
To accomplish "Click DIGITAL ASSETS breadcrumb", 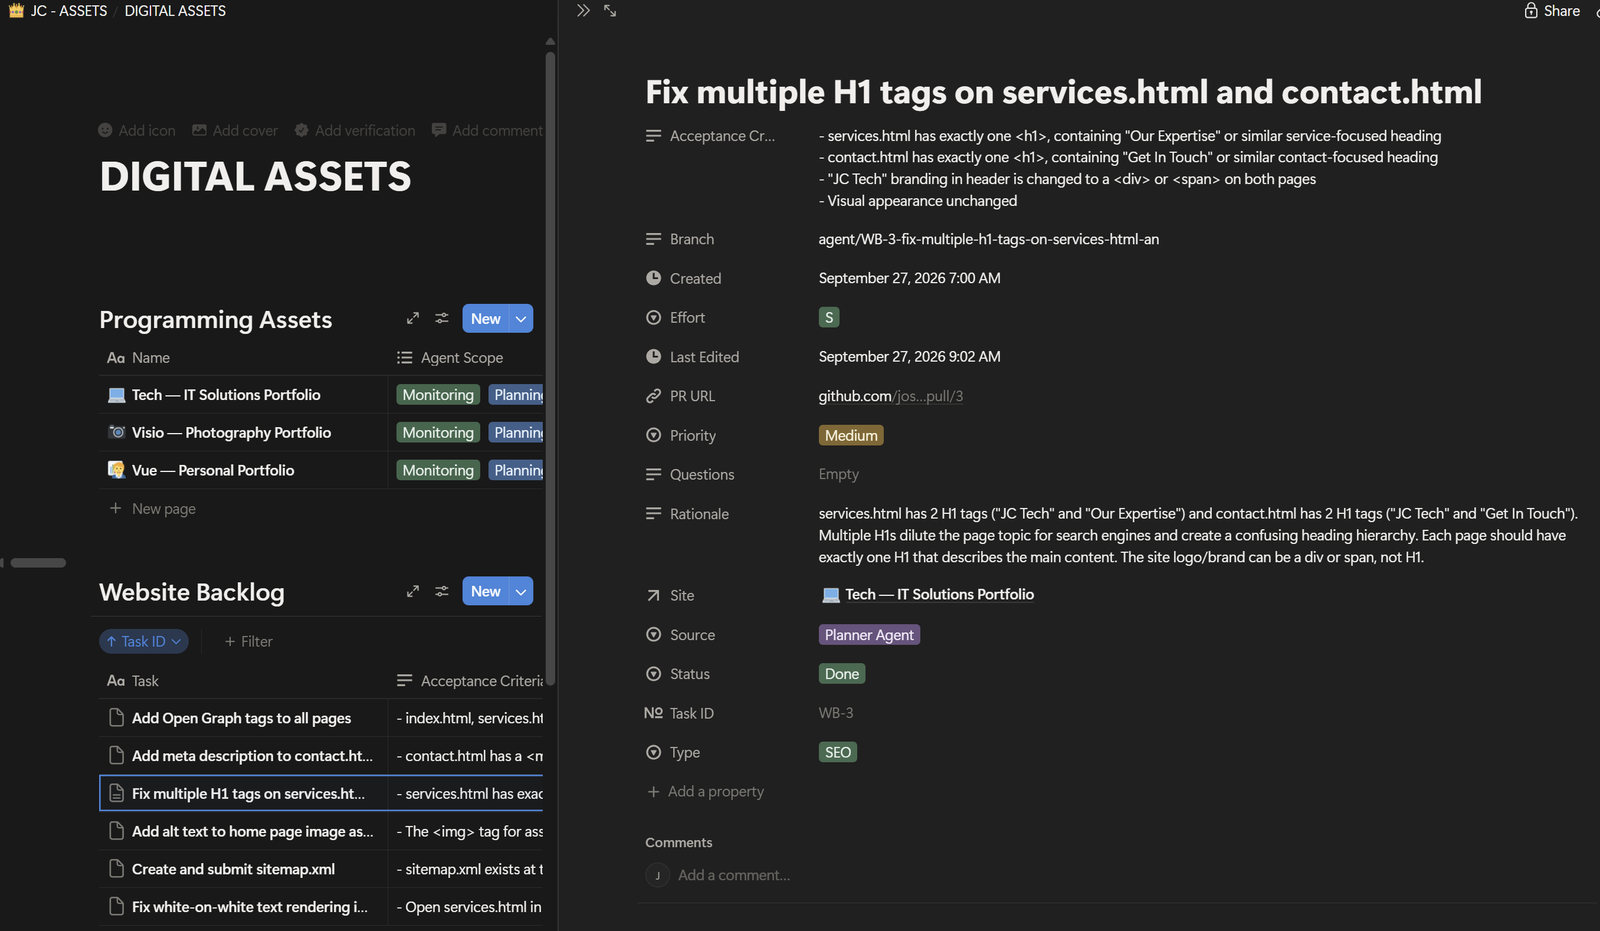I will pyautogui.click(x=175, y=11).
